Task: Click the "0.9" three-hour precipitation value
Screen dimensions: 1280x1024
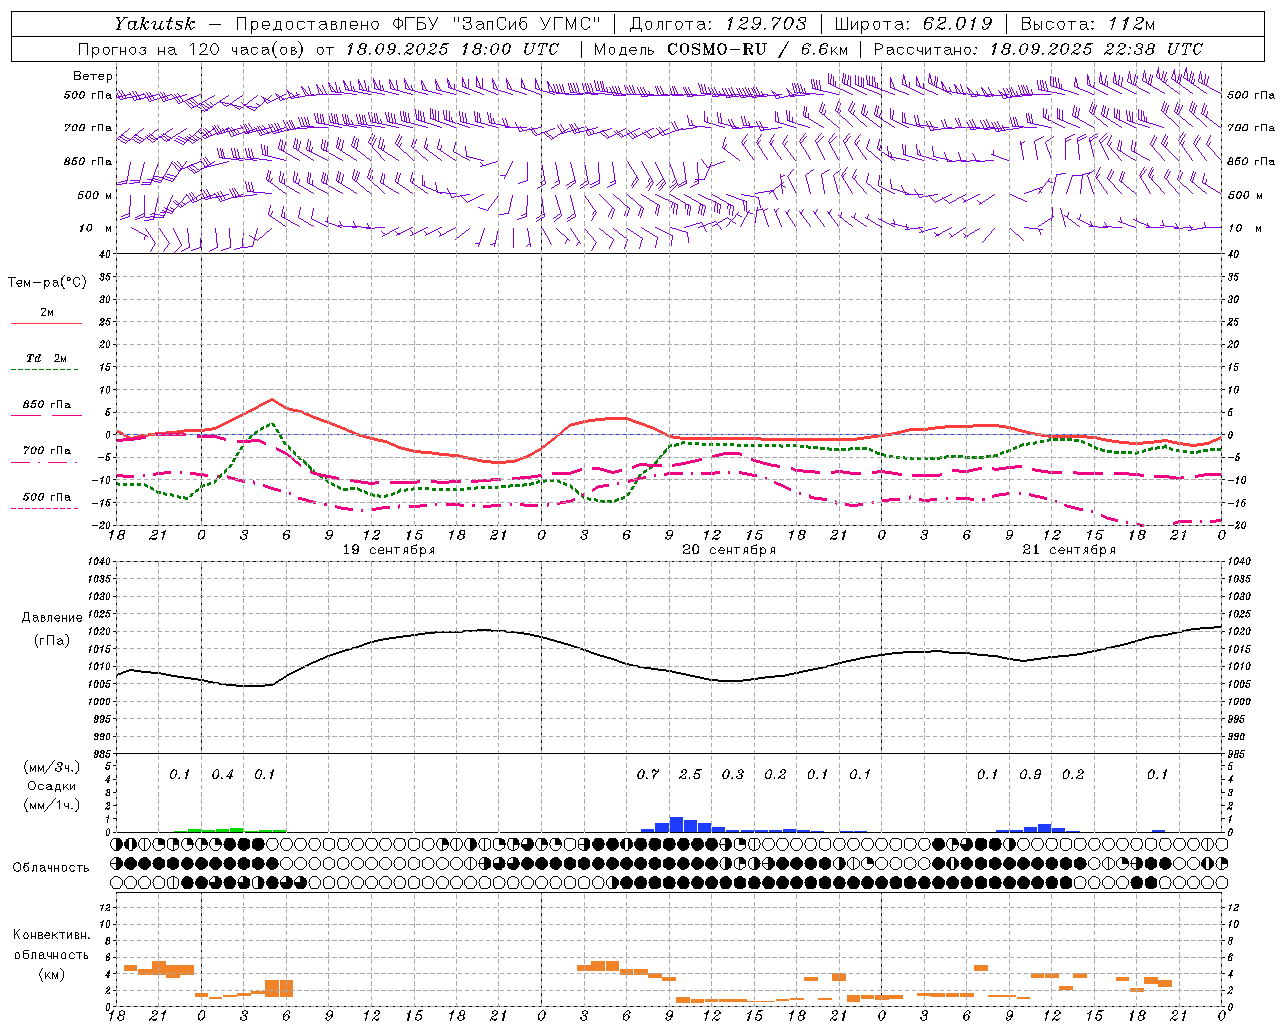Action: [x=1030, y=774]
